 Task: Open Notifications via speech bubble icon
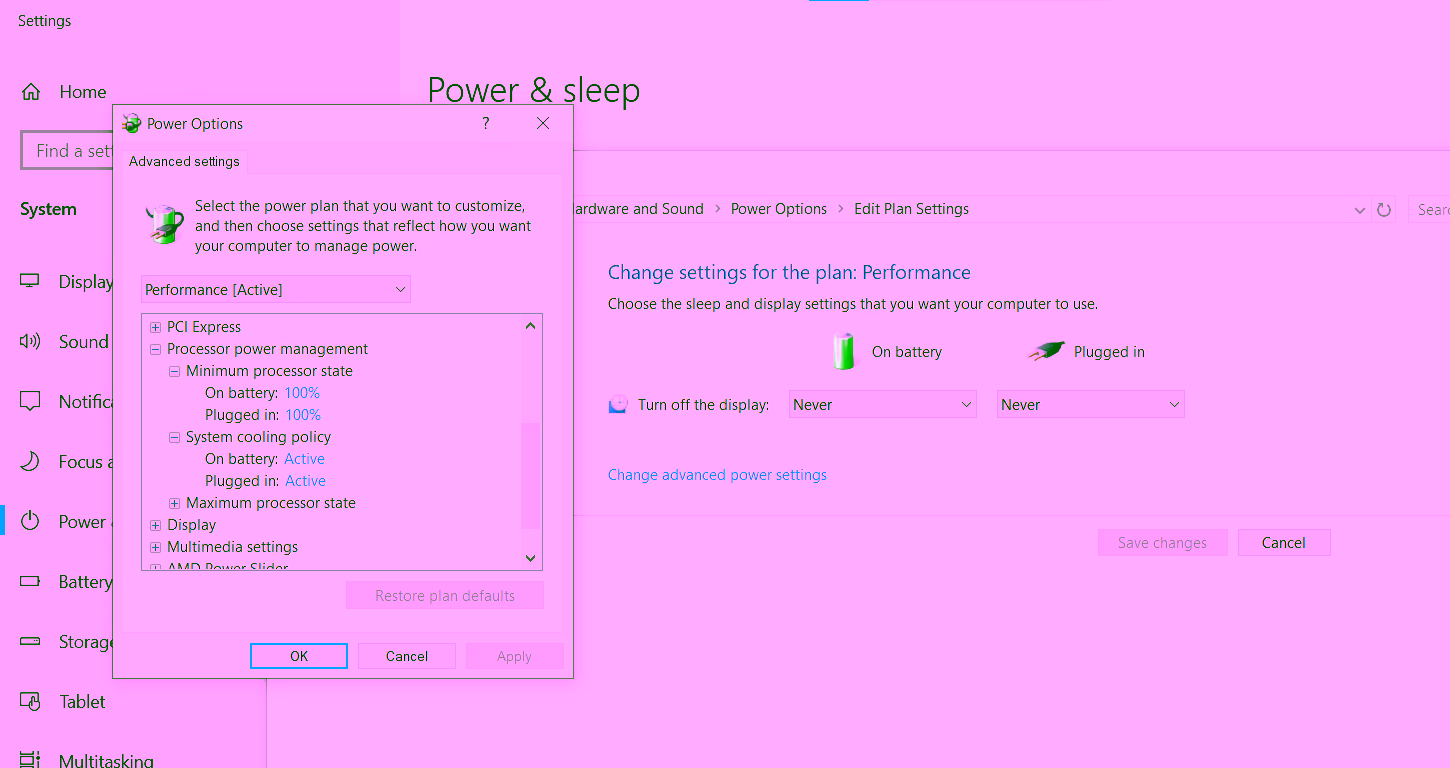pyautogui.click(x=30, y=401)
